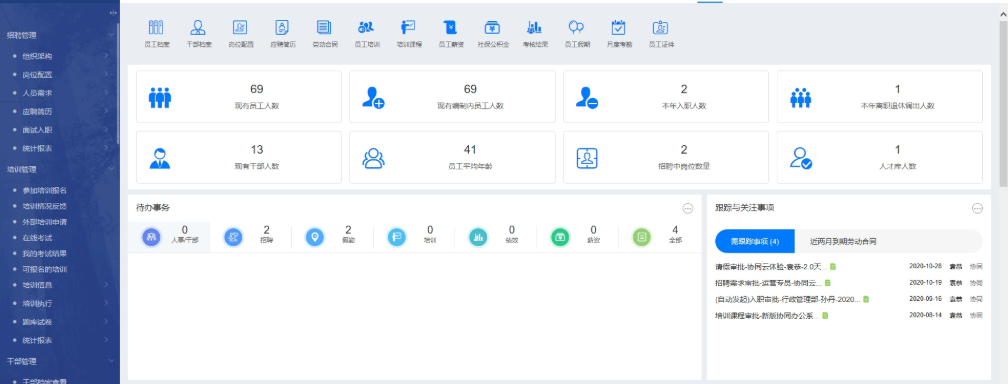Open 统计报表 under 培训管理 in sidebar
1008x384 pixels.
[x=37, y=340]
